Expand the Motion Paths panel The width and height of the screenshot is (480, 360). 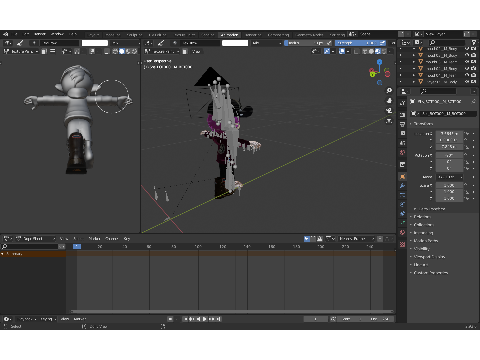(425, 241)
